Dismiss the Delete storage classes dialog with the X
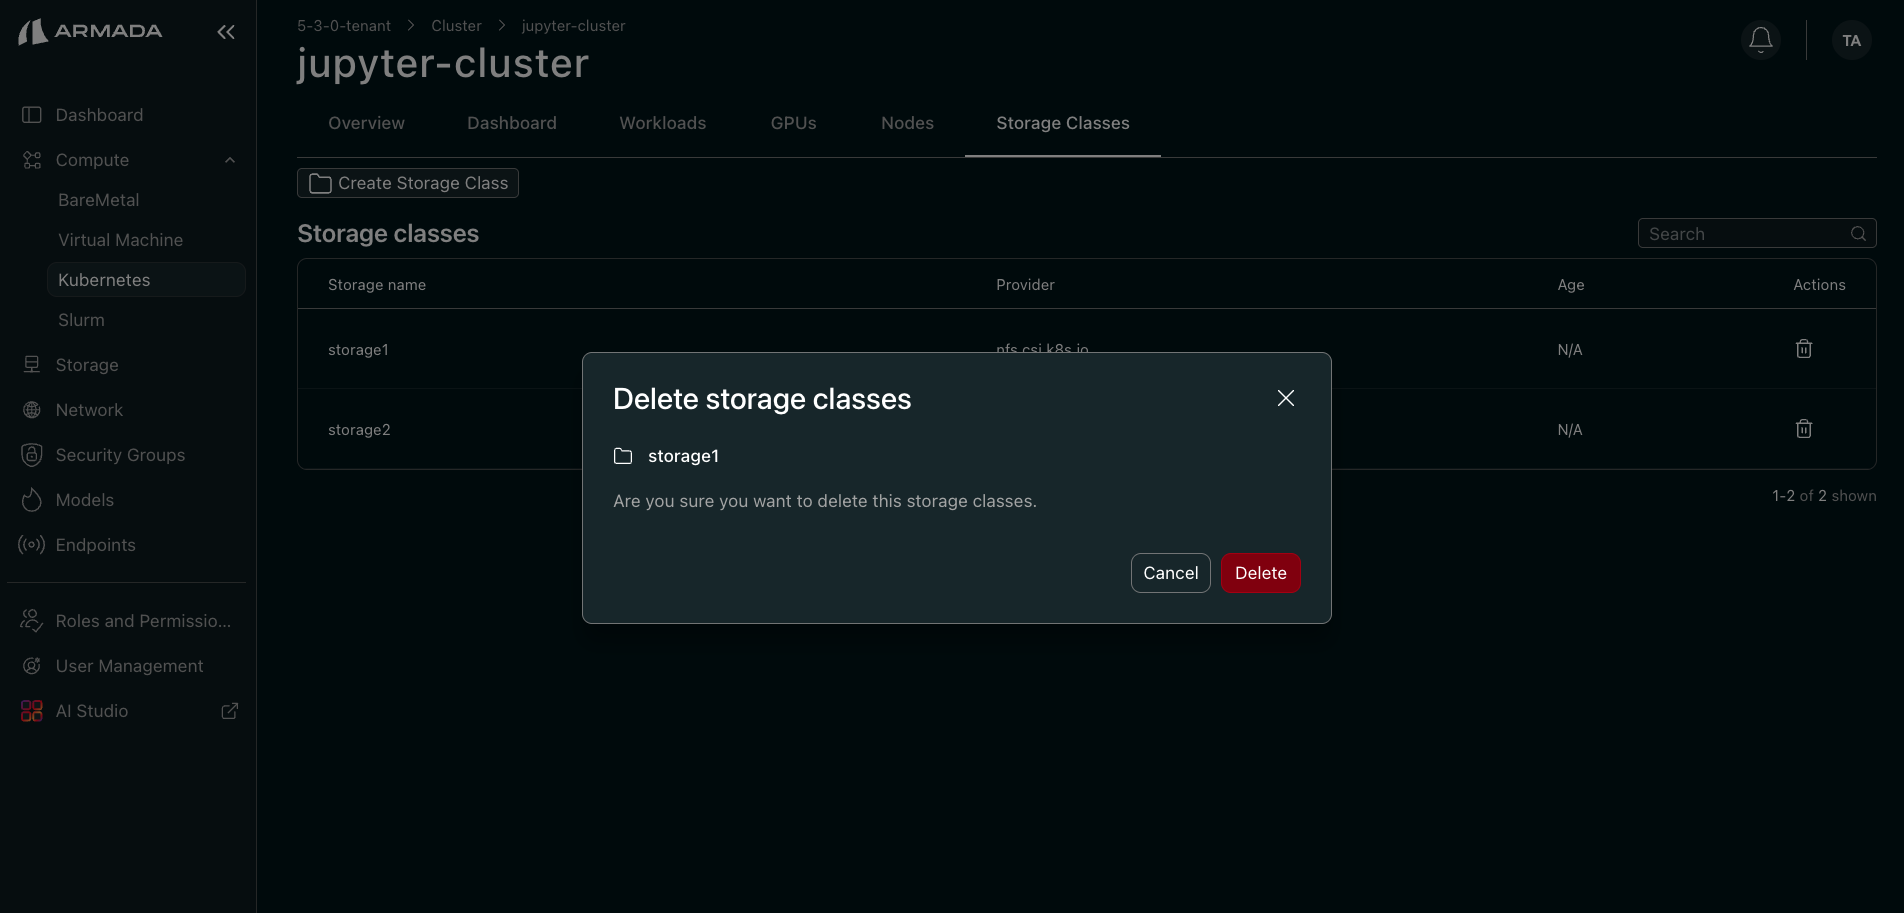The width and height of the screenshot is (1904, 913). click(x=1285, y=397)
